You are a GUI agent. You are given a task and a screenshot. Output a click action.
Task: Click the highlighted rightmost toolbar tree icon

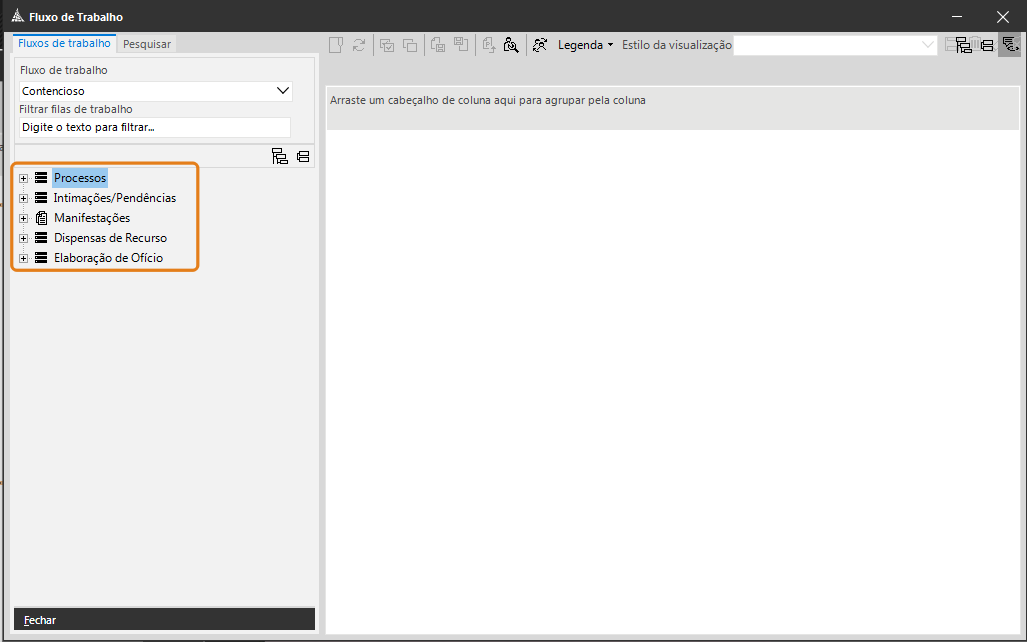coord(1009,45)
